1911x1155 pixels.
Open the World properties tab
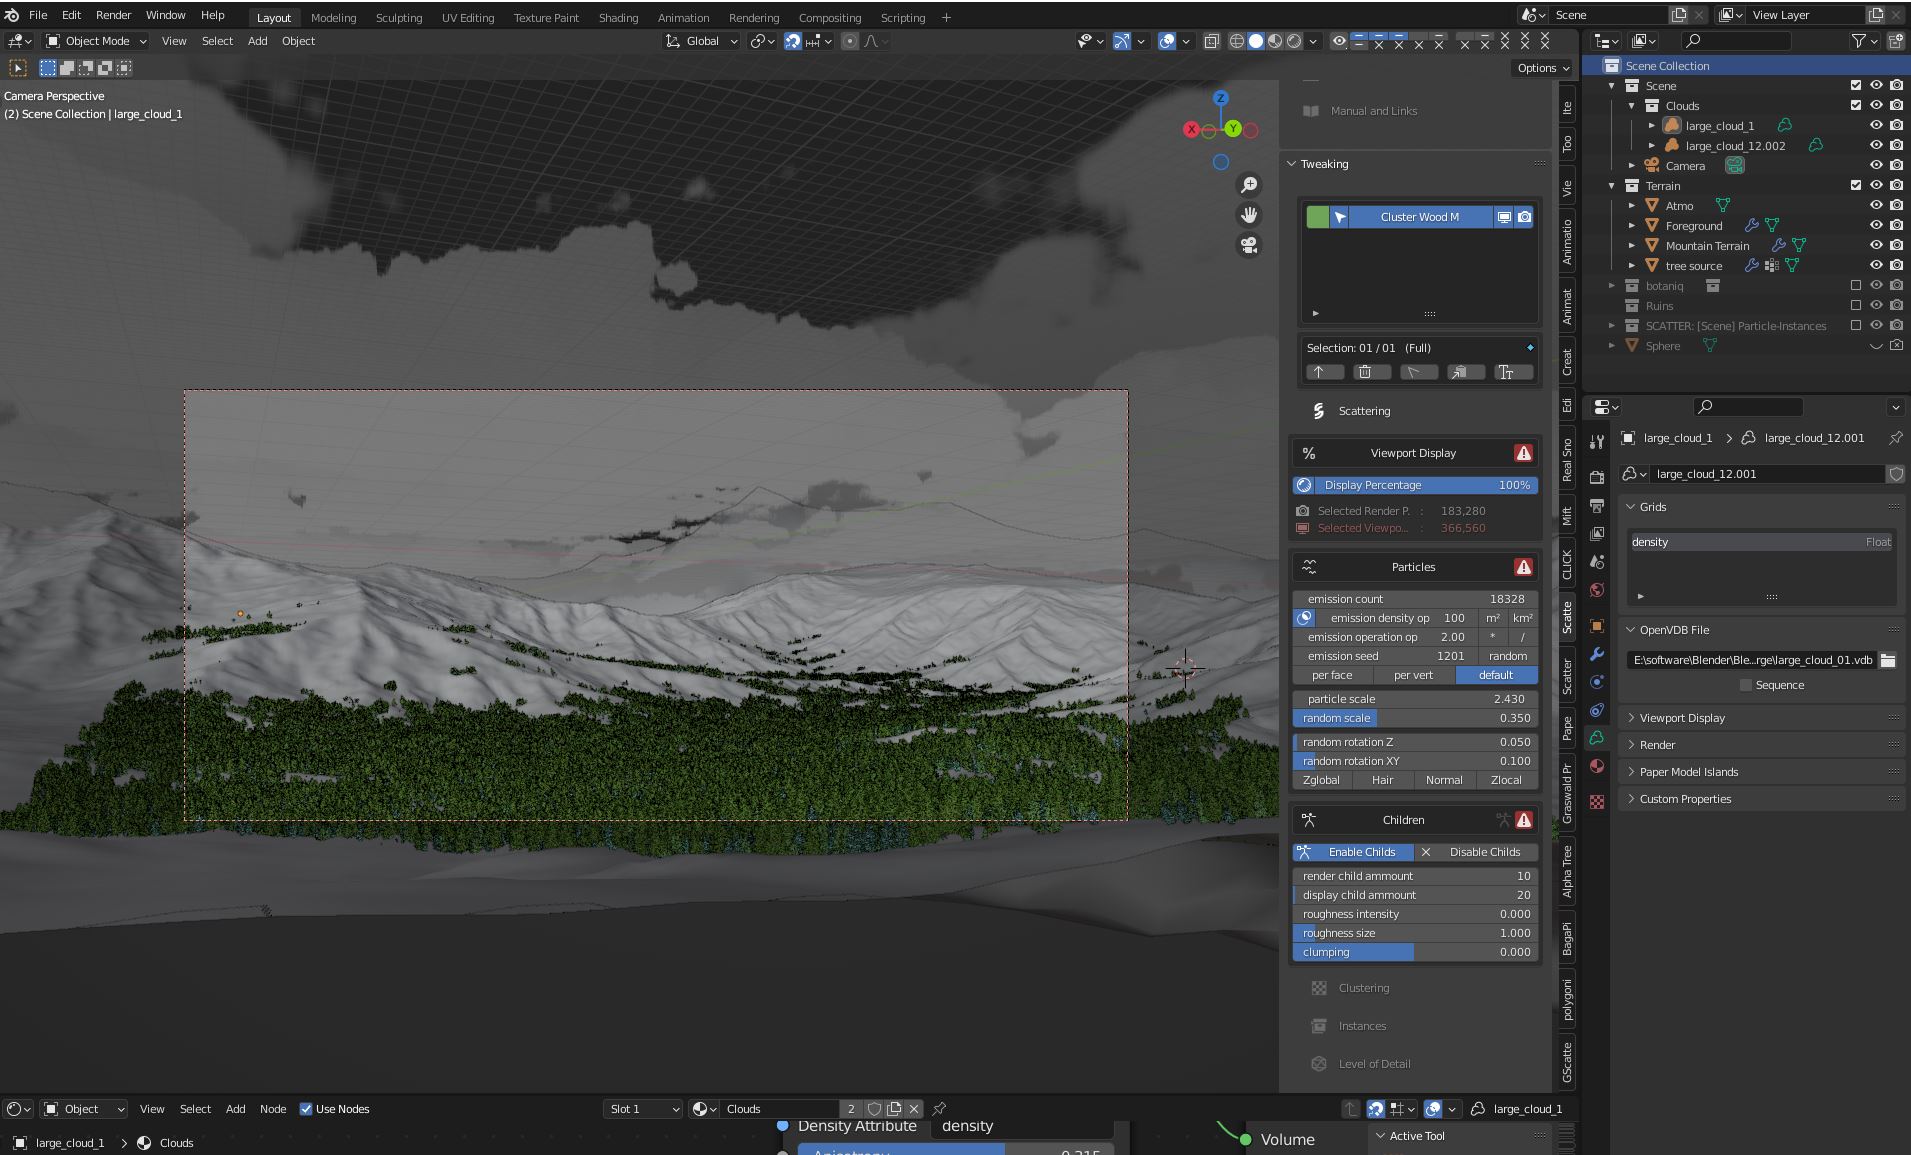(x=1597, y=590)
